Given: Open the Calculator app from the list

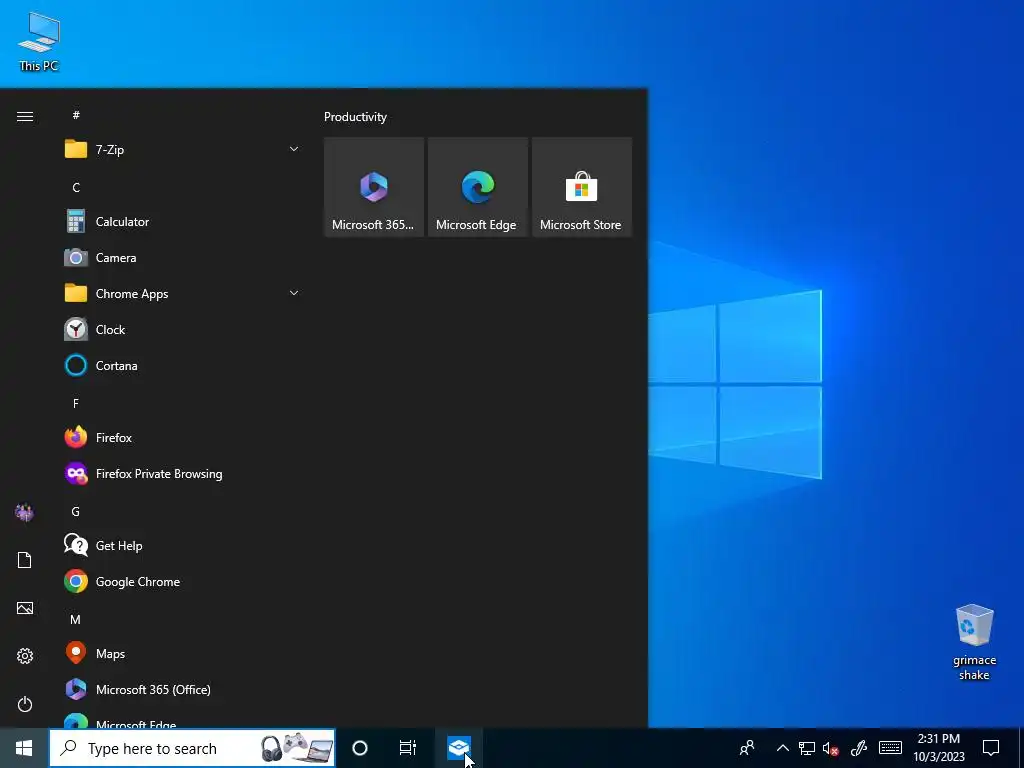Looking at the screenshot, I should coord(182,222).
